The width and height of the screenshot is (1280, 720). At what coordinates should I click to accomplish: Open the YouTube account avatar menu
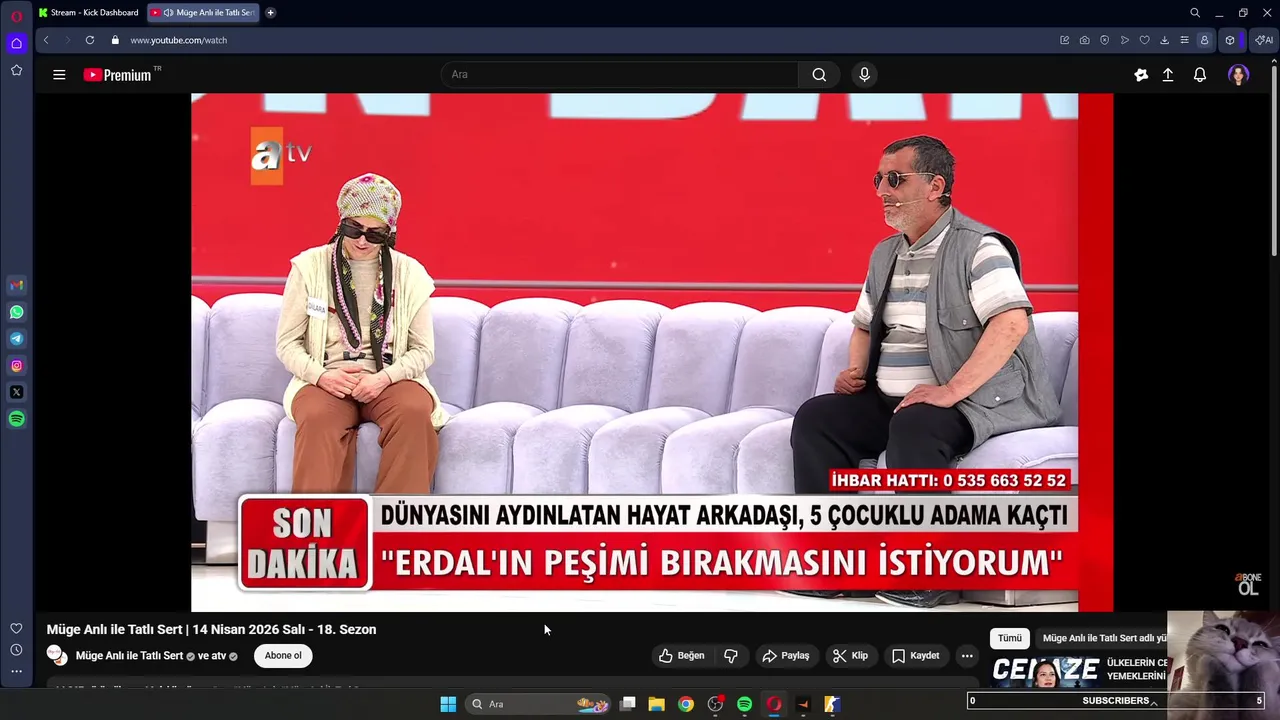tap(1239, 75)
